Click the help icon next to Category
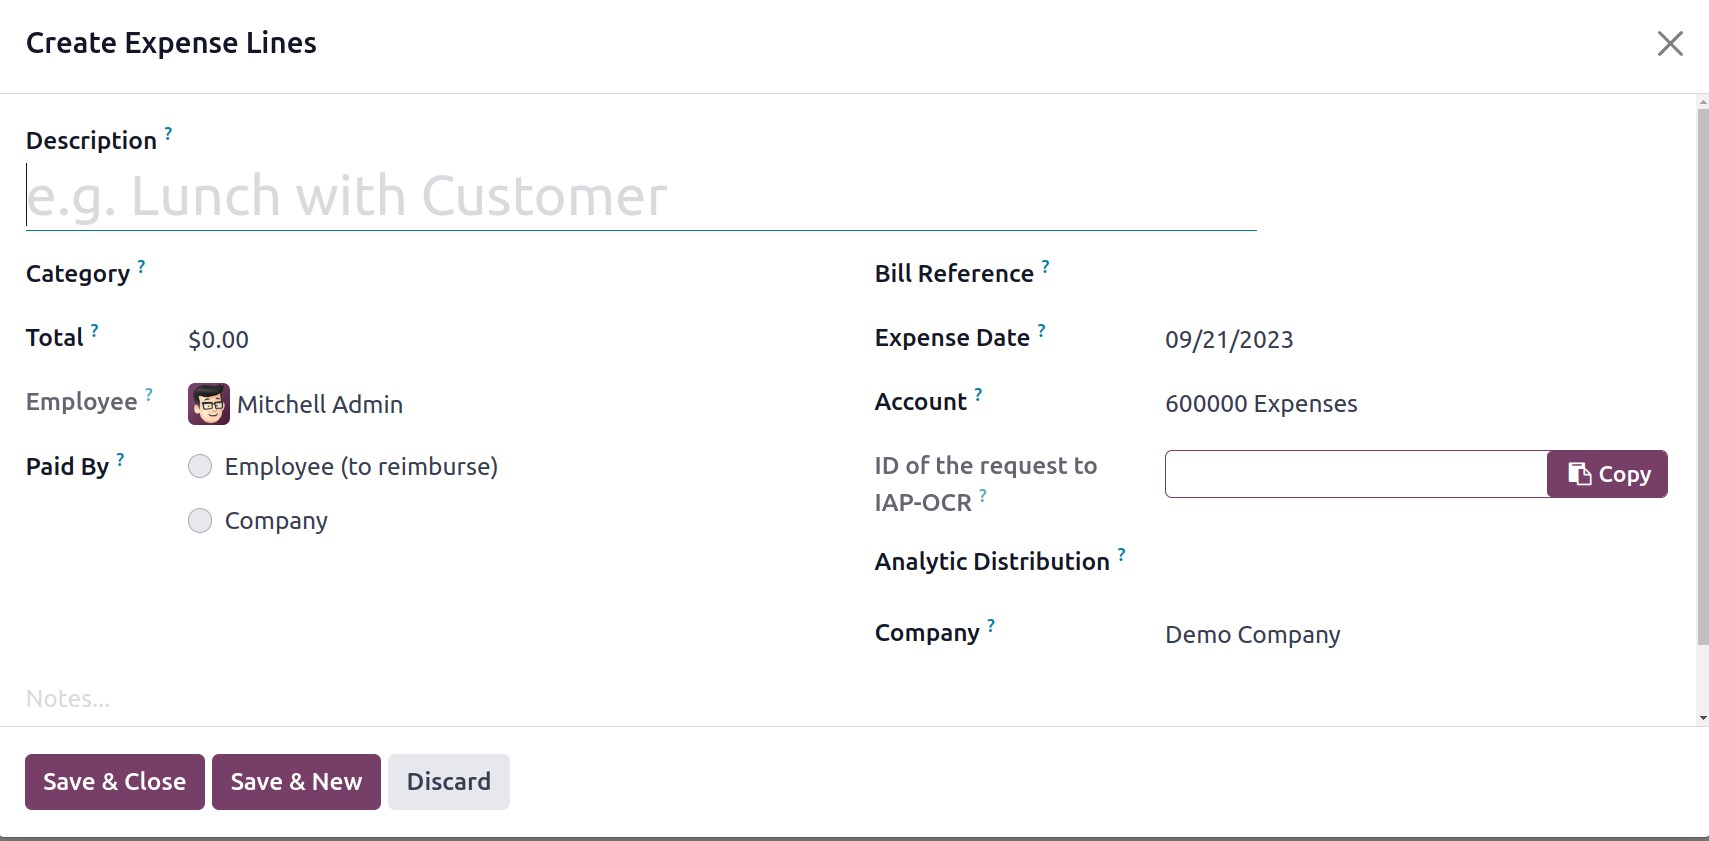 coord(141,267)
